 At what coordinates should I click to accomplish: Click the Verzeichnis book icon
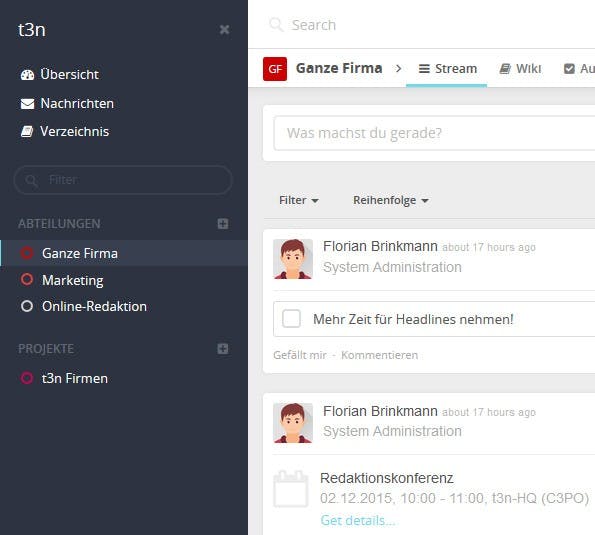point(27,132)
